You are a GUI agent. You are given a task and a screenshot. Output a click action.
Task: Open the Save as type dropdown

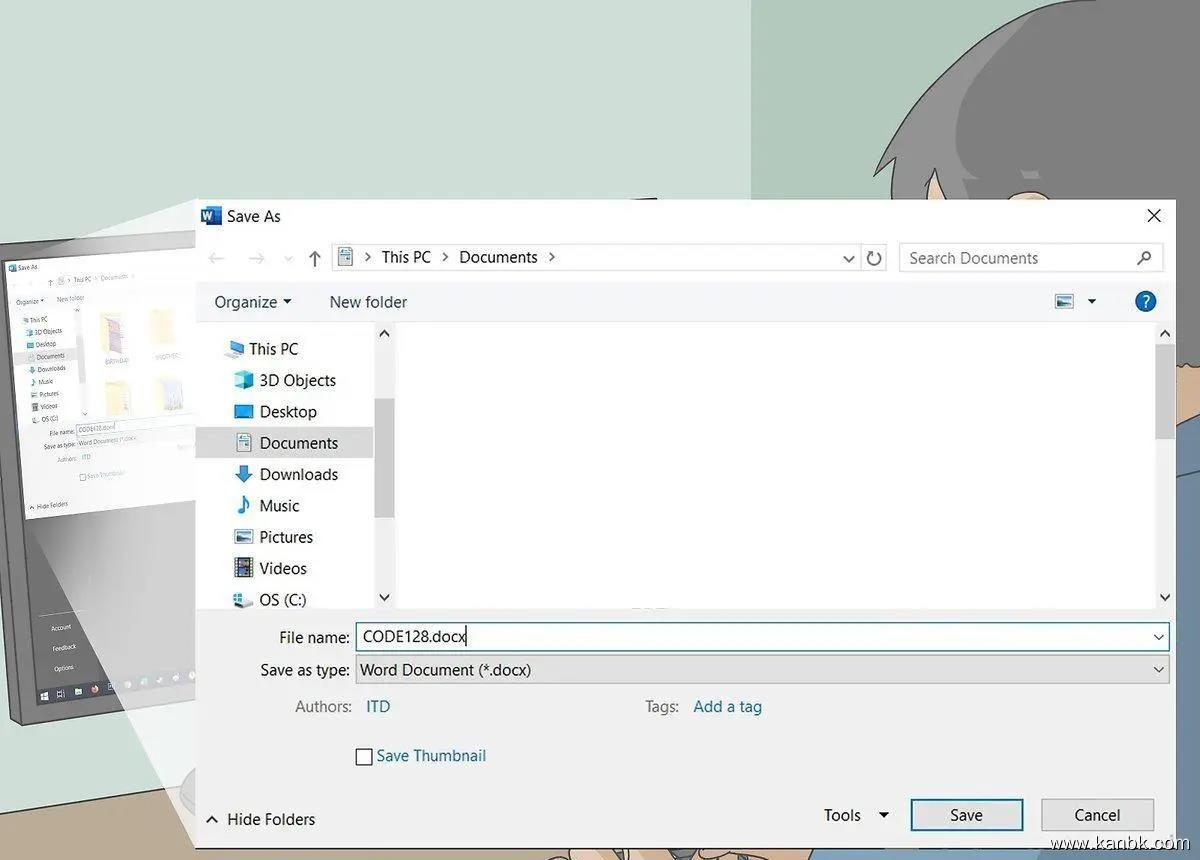tap(762, 670)
